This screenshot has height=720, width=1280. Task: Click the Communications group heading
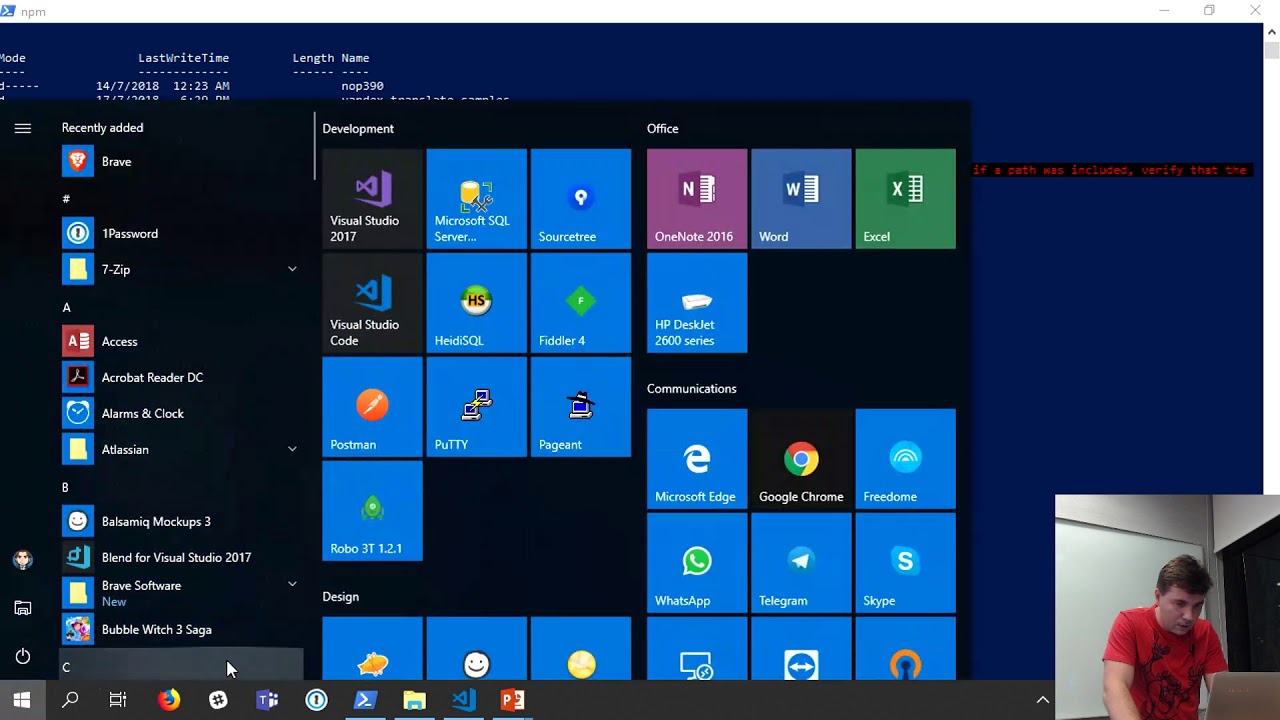click(691, 388)
